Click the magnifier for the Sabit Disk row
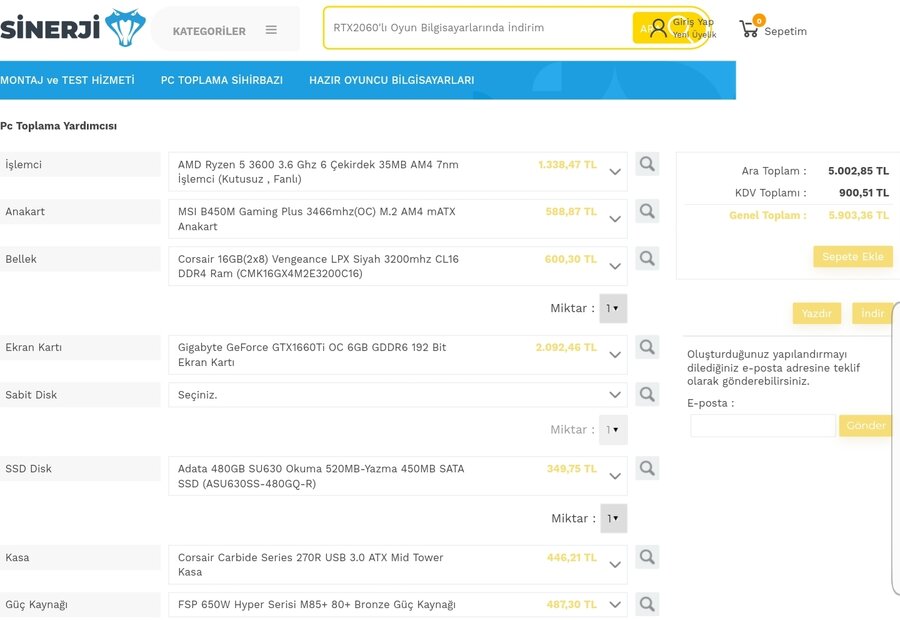 tap(647, 394)
